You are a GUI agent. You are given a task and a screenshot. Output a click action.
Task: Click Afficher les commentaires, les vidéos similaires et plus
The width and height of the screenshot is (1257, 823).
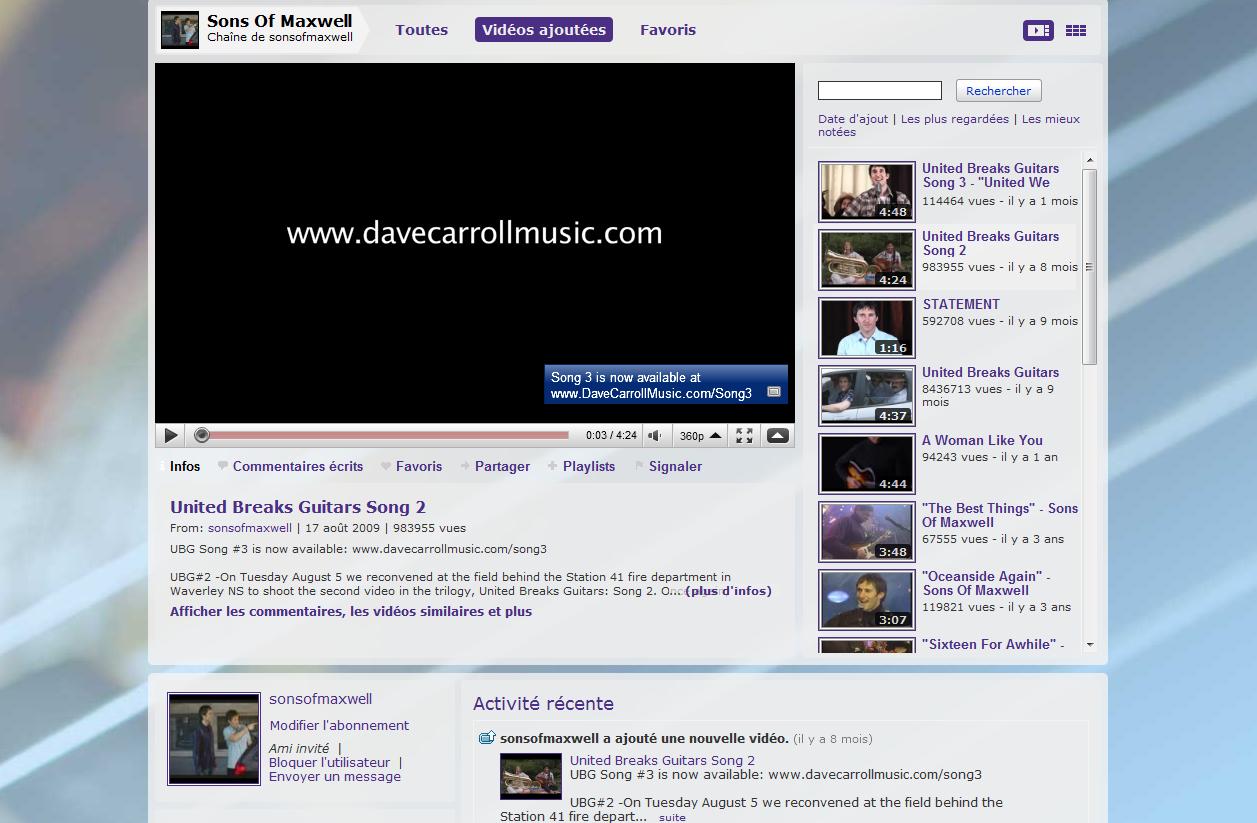point(351,611)
